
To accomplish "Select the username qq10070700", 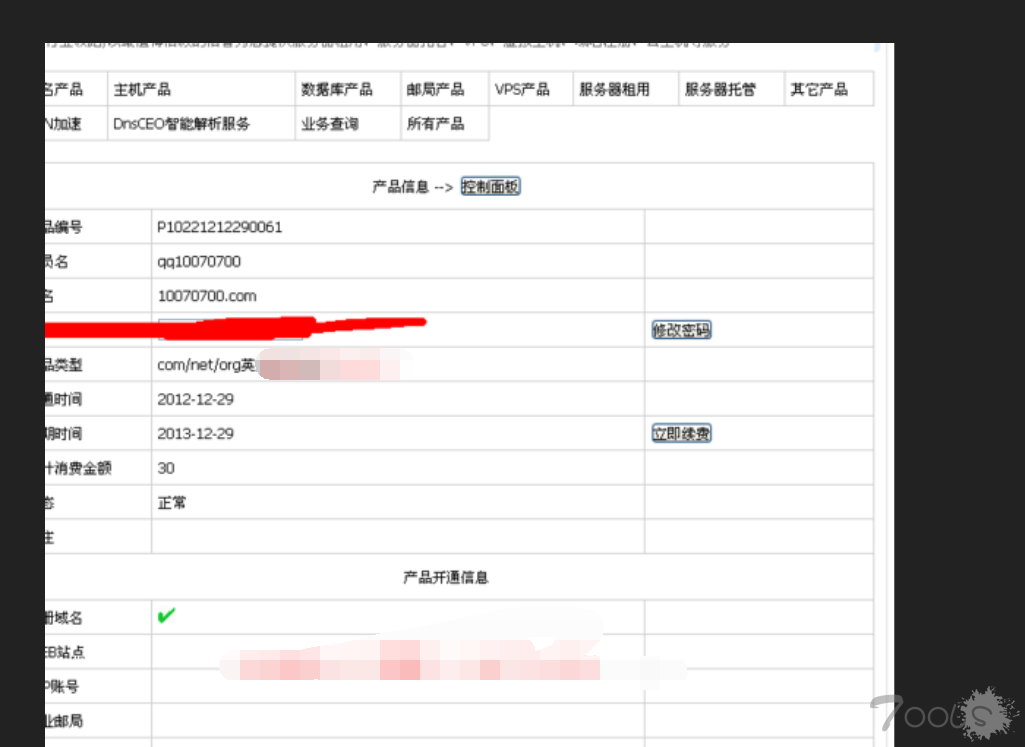I will click(x=199, y=261).
